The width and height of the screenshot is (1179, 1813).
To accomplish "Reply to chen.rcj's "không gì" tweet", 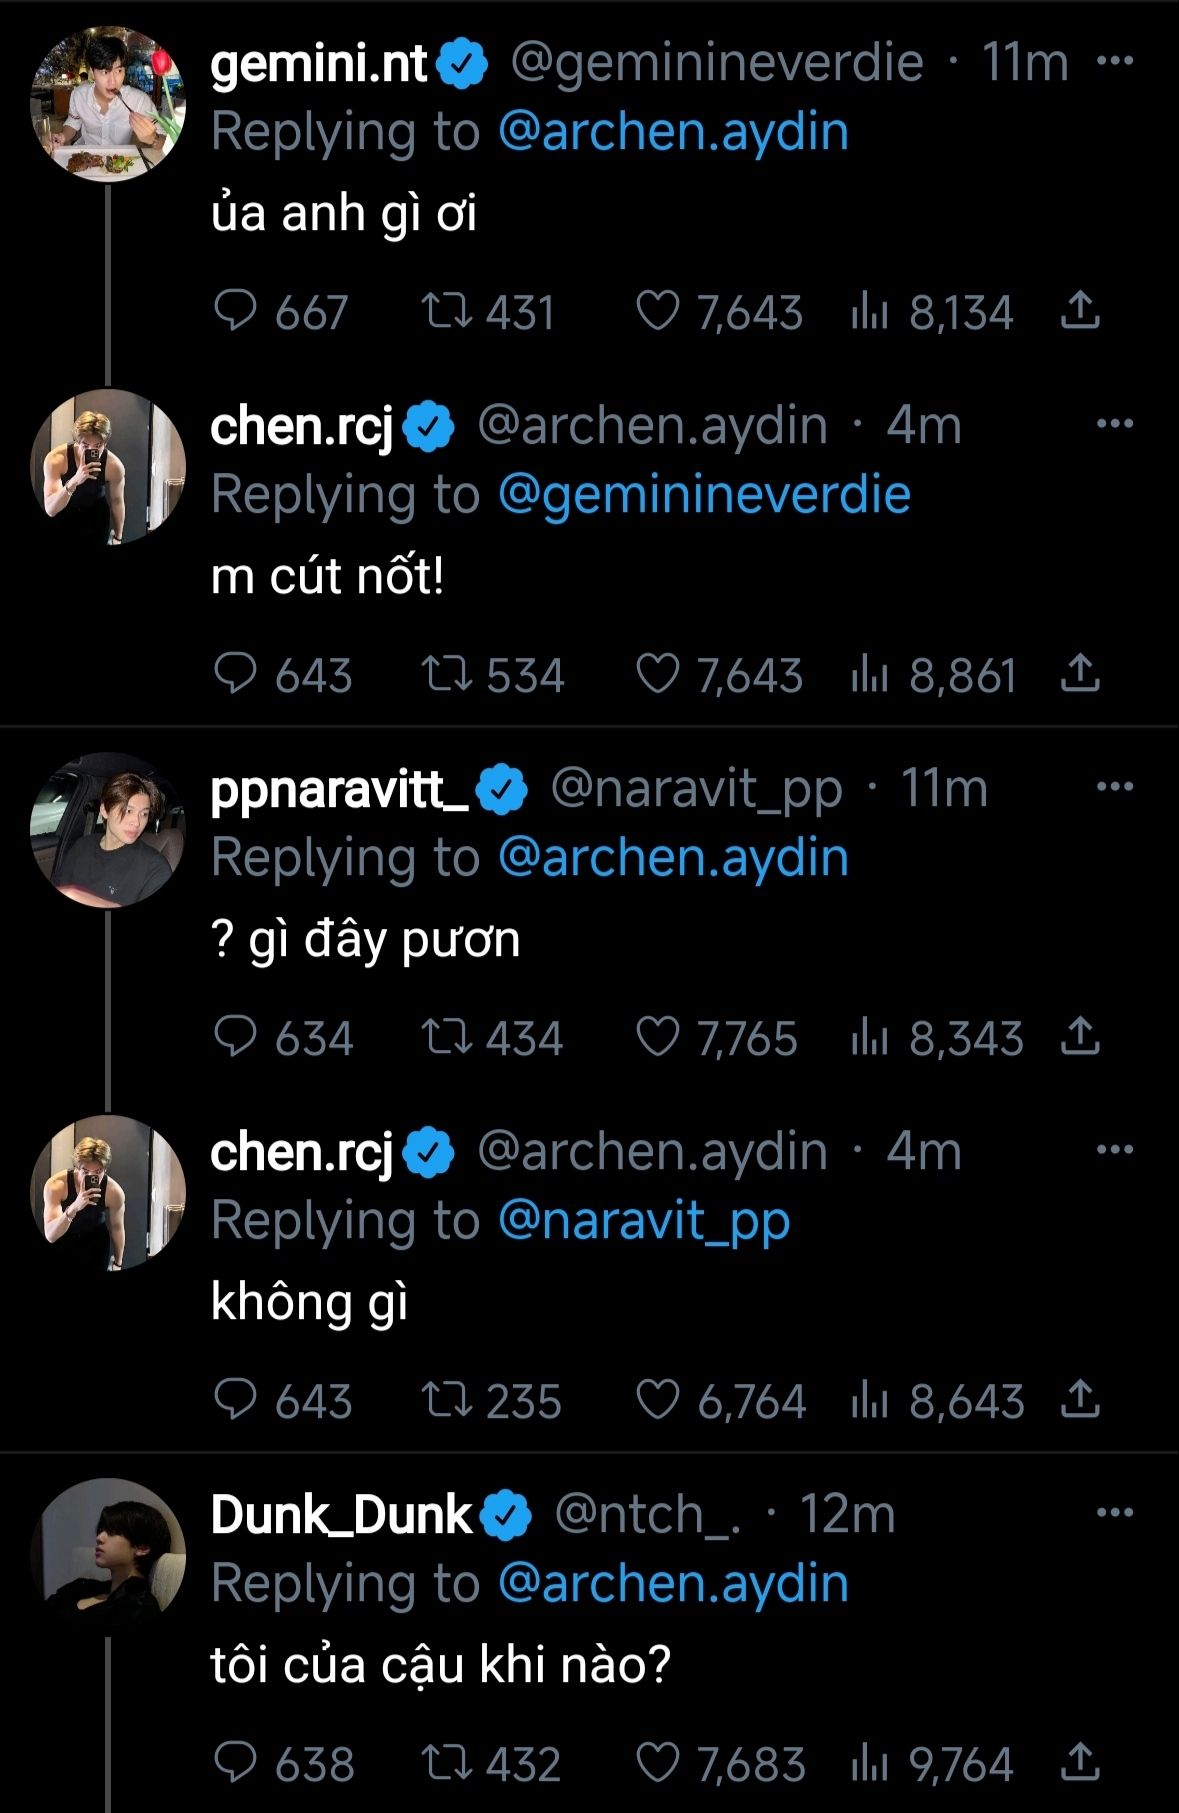I will point(236,1400).
